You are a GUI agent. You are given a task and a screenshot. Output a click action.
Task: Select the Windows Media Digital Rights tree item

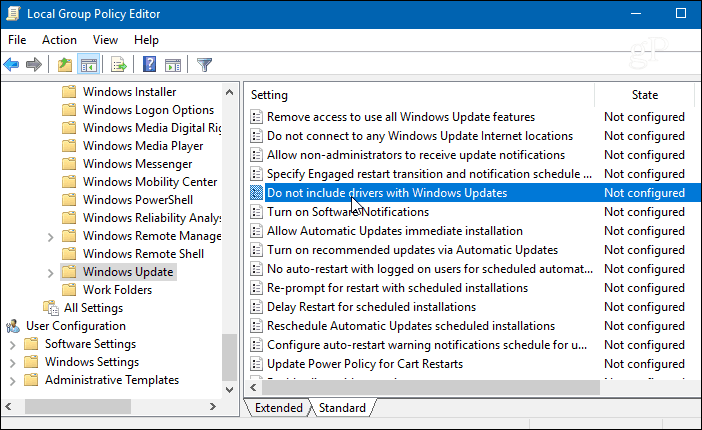click(x=152, y=128)
